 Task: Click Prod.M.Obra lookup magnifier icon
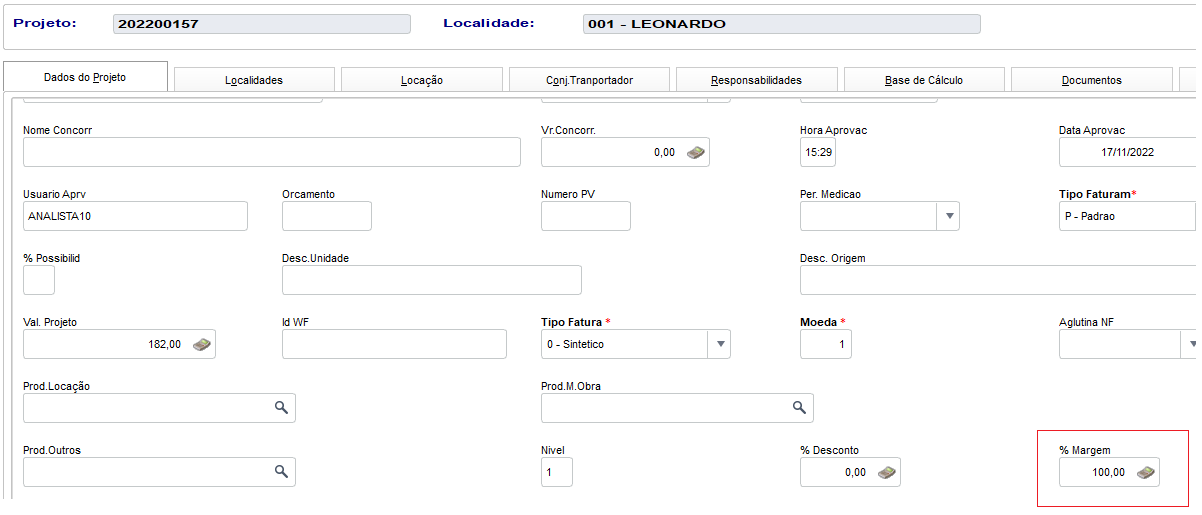[x=799, y=408]
